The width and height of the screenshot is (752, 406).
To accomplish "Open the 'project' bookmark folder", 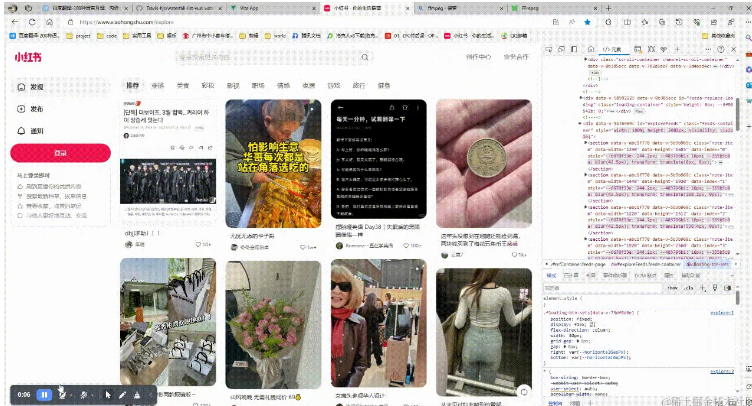I will click(78, 35).
